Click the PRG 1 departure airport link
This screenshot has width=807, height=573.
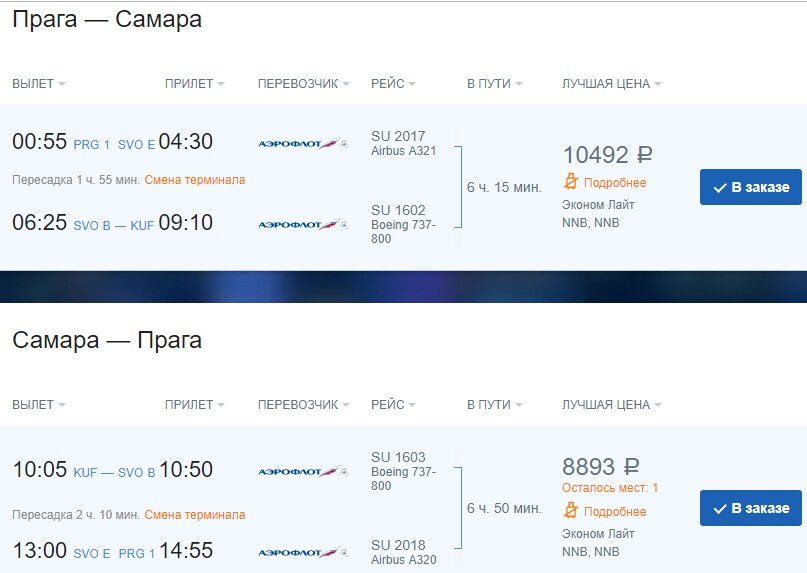pyautogui.click(x=92, y=145)
